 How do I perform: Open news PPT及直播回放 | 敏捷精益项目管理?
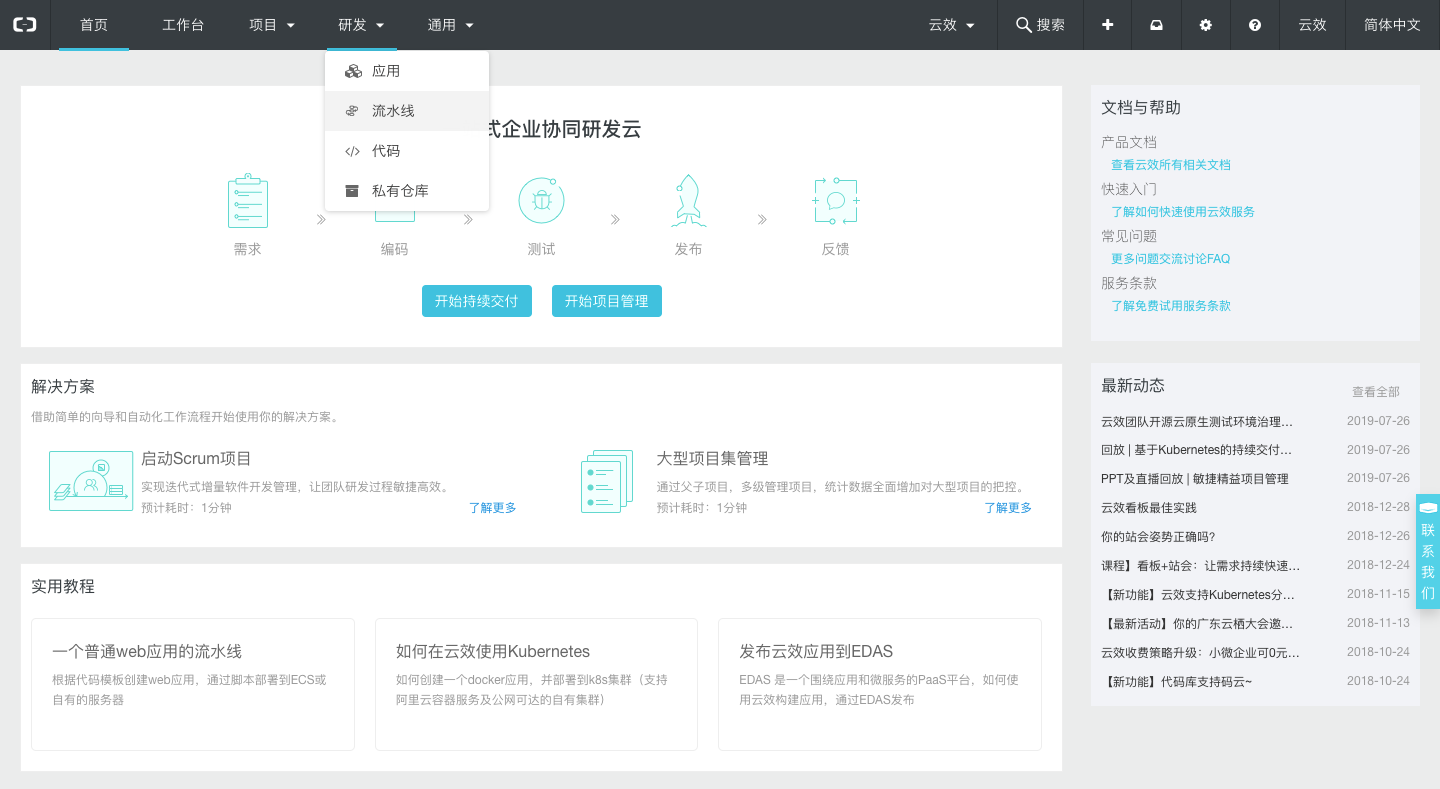(1195, 479)
